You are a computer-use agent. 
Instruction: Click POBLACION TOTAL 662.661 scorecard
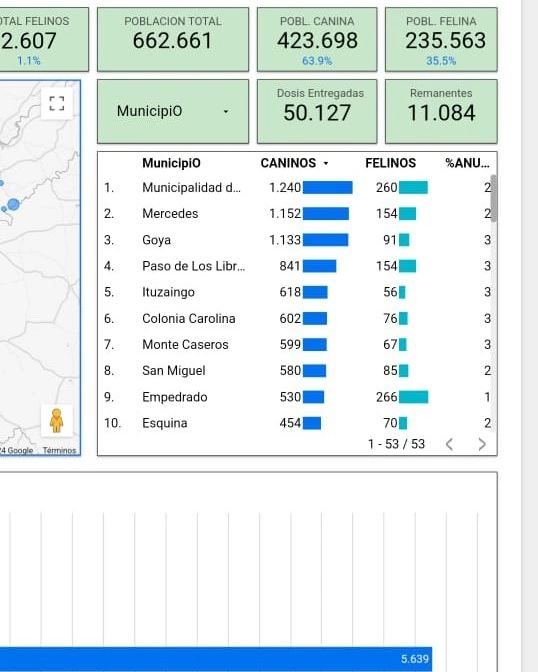tap(173, 39)
